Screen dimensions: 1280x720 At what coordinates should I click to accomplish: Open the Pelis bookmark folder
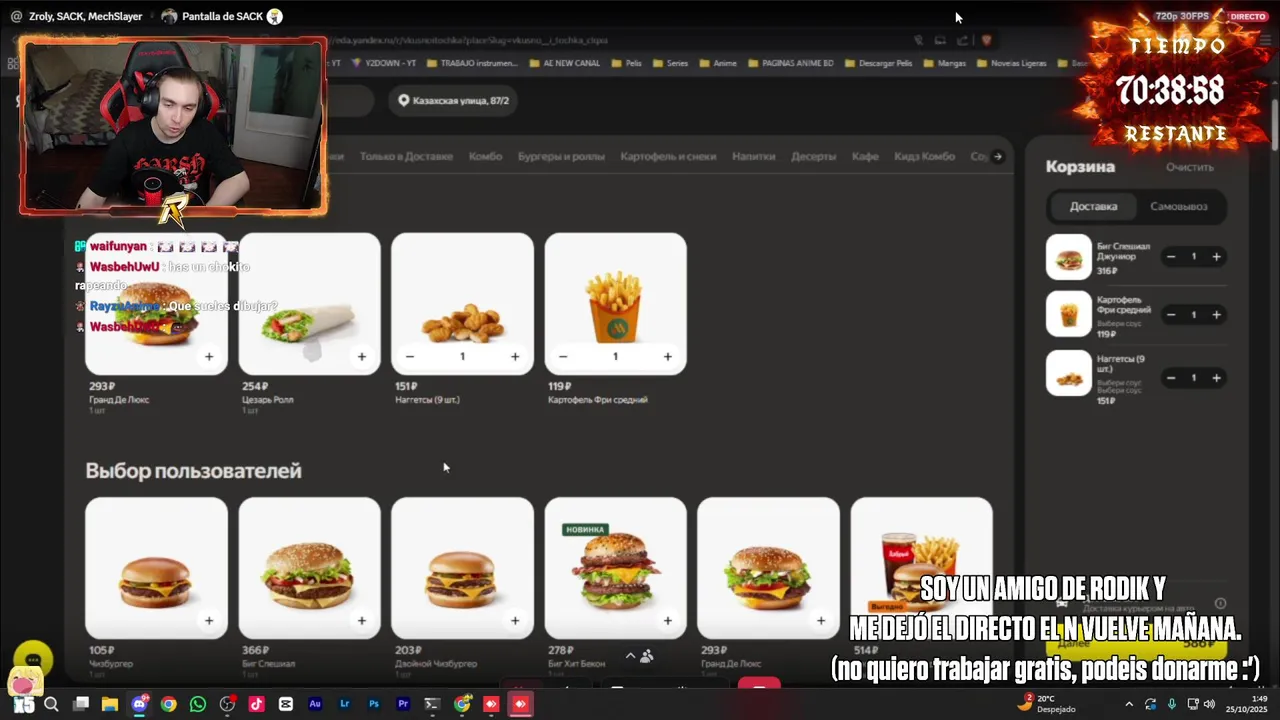[625, 63]
